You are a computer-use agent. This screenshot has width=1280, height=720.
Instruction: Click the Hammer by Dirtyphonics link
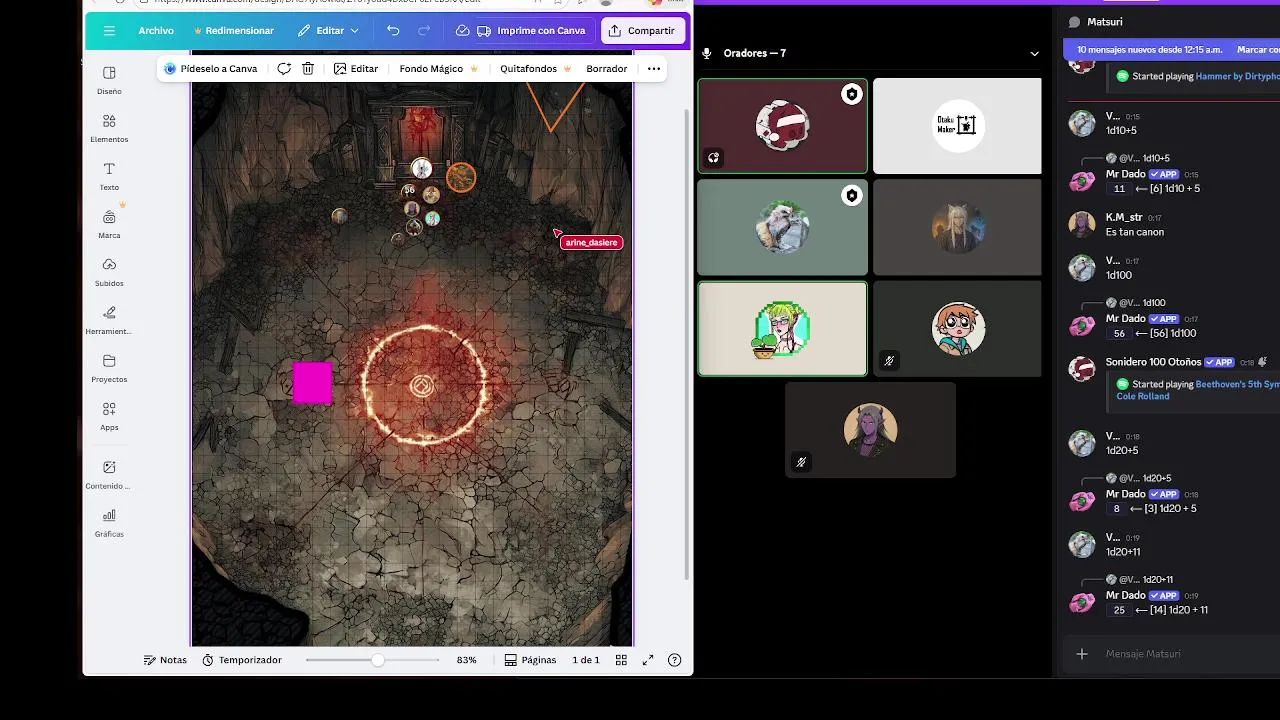(x=1238, y=76)
